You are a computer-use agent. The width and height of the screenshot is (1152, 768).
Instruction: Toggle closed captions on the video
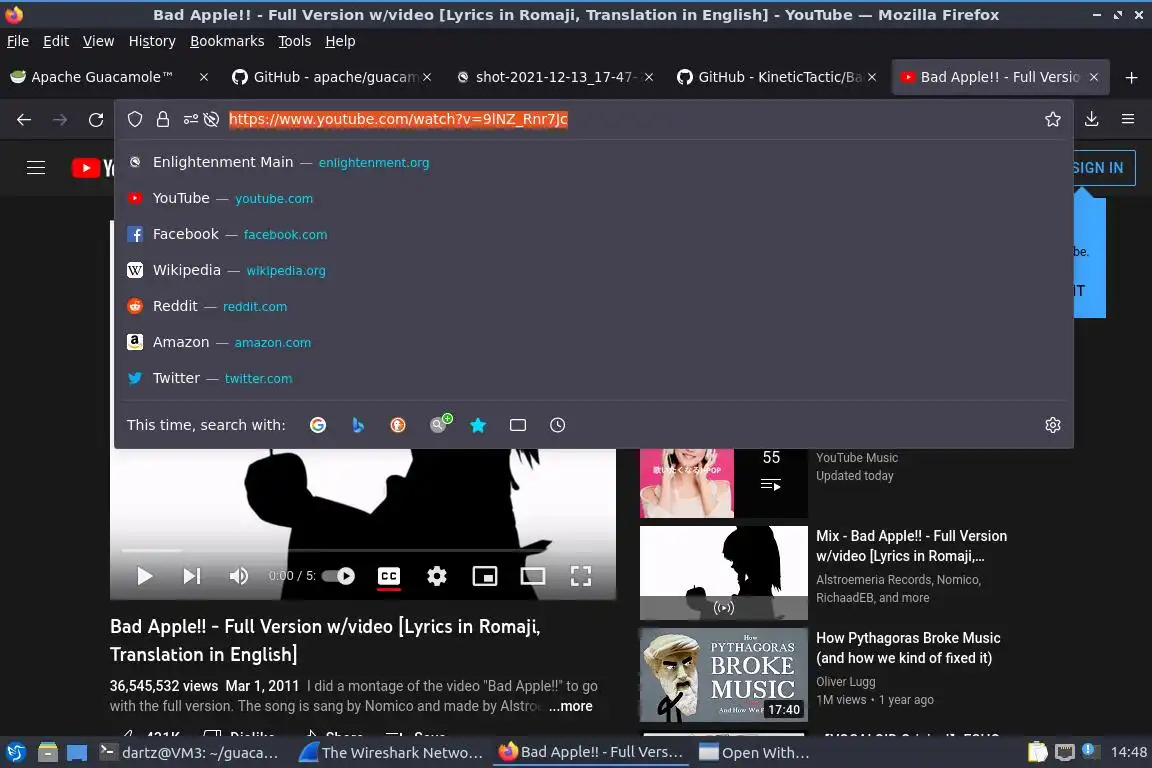click(x=389, y=576)
